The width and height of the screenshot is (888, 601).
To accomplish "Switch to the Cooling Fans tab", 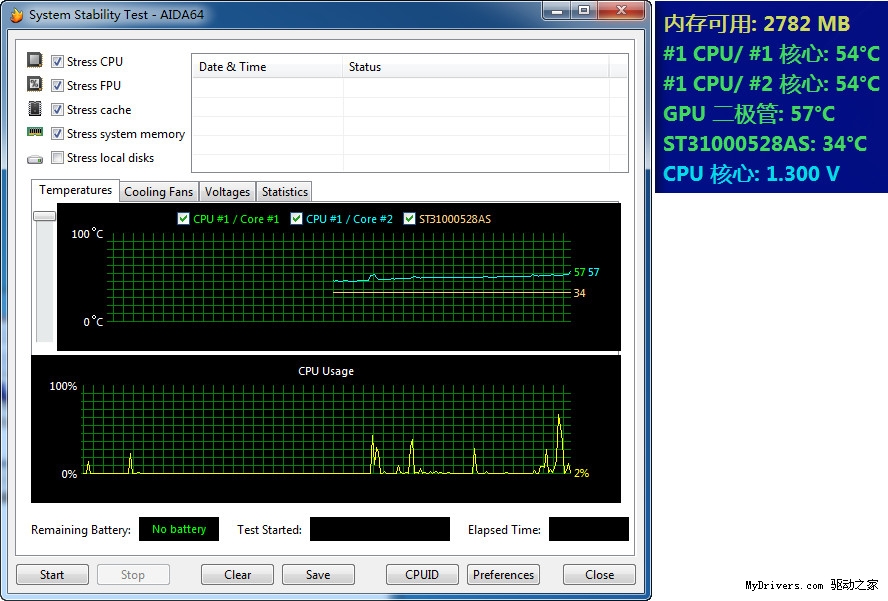I will pos(158,192).
